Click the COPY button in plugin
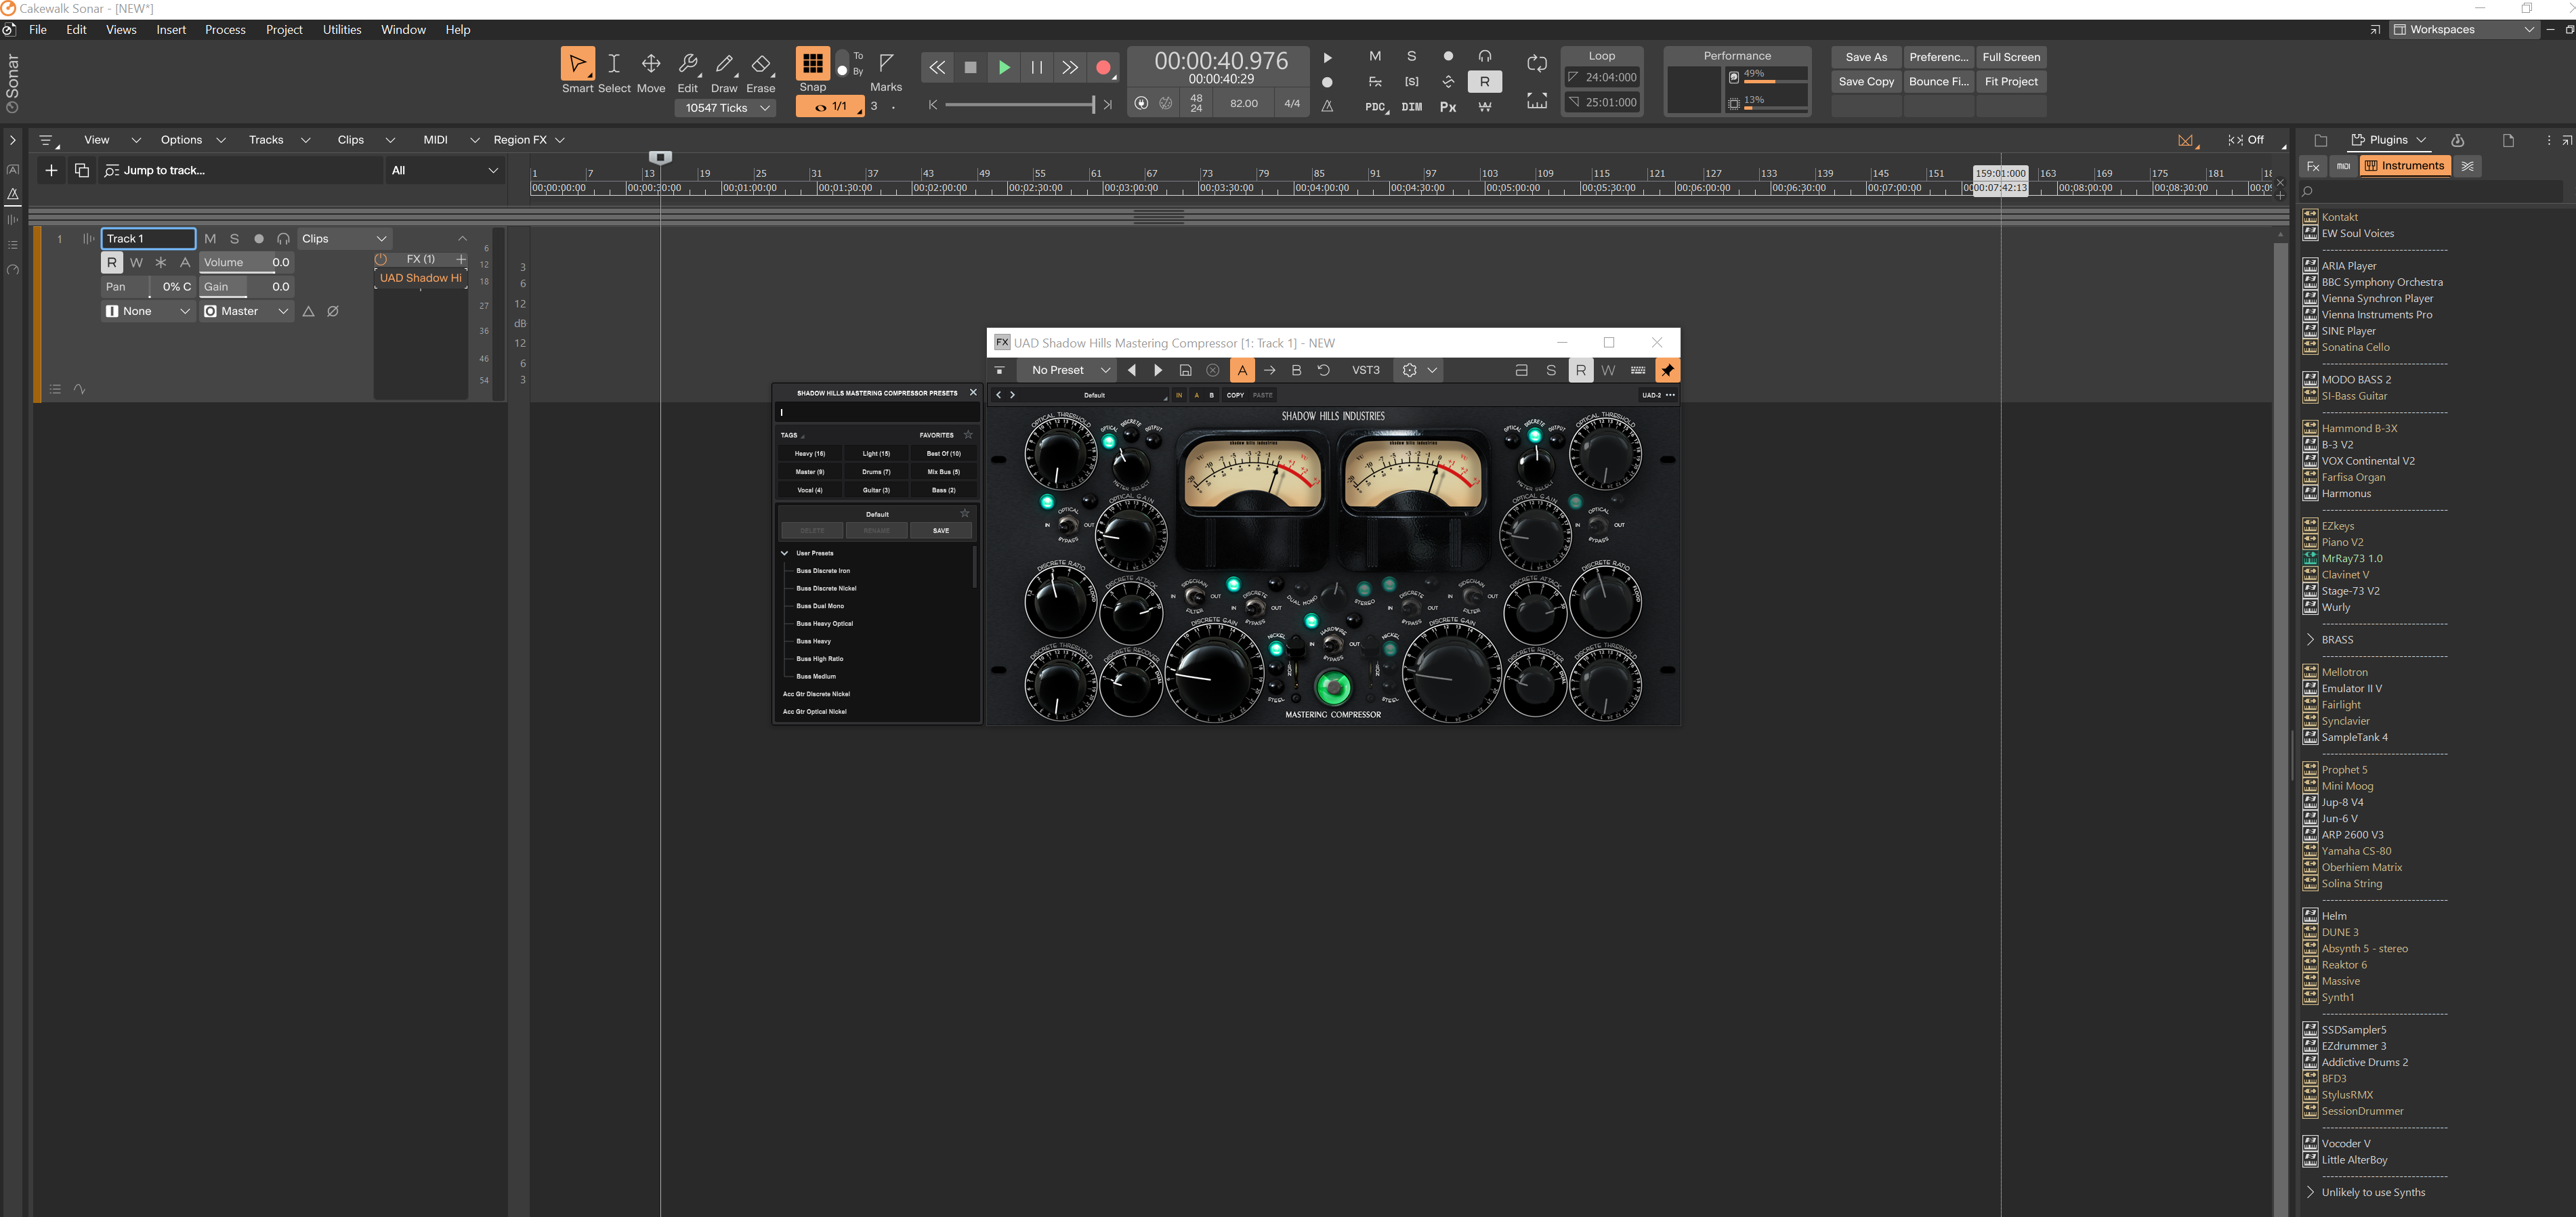 pos(1235,395)
